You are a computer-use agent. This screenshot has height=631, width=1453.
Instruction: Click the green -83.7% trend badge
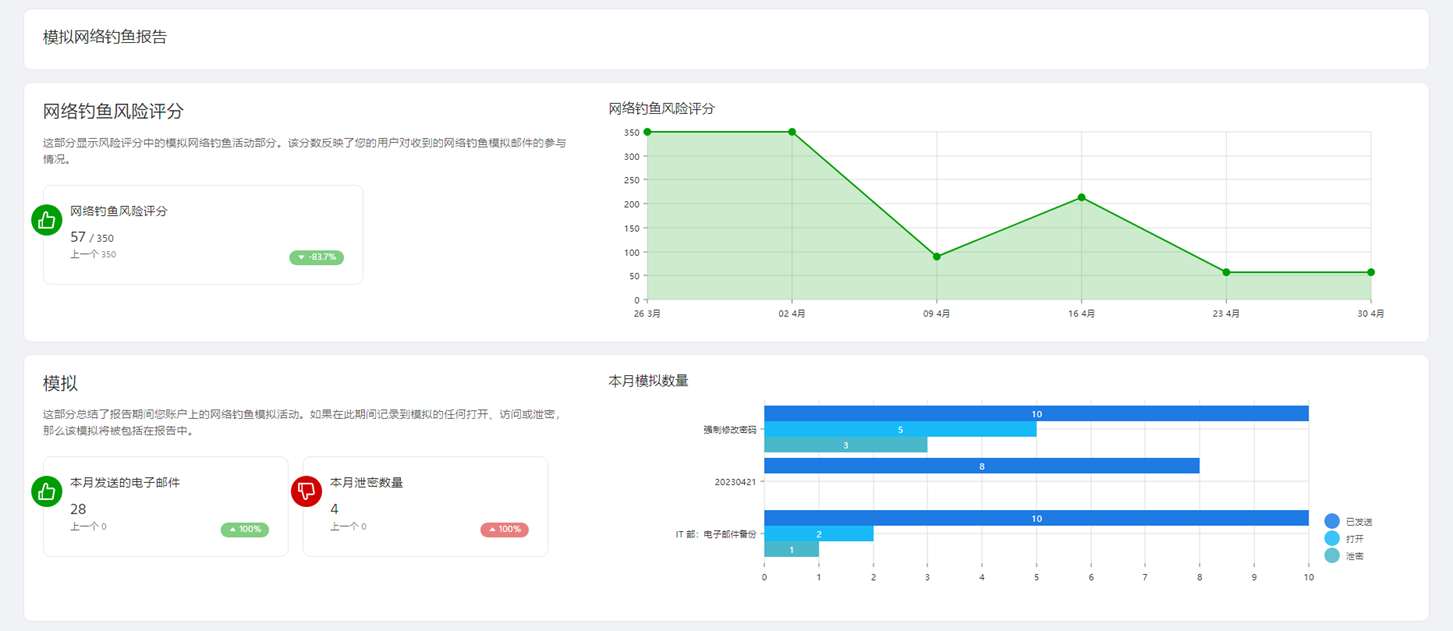(x=316, y=258)
